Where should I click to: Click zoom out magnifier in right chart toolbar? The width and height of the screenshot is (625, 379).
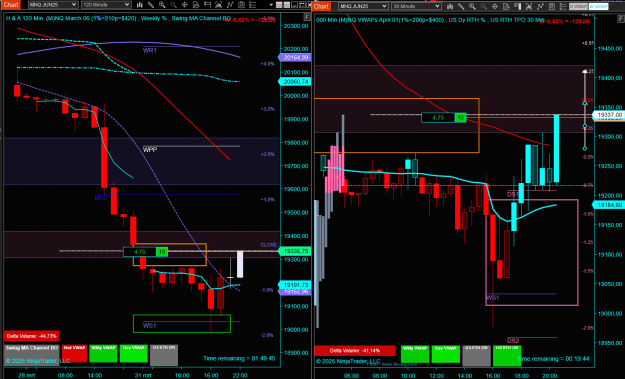[483, 6]
